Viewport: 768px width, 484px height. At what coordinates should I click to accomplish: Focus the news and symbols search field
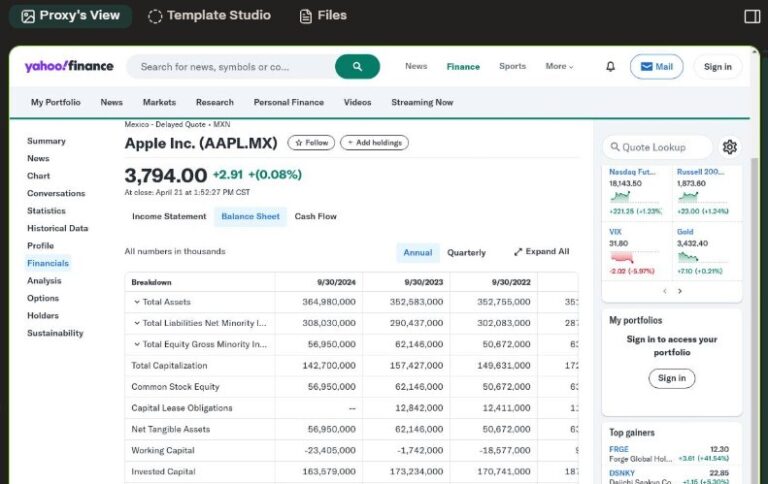click(x=230, y=67)
